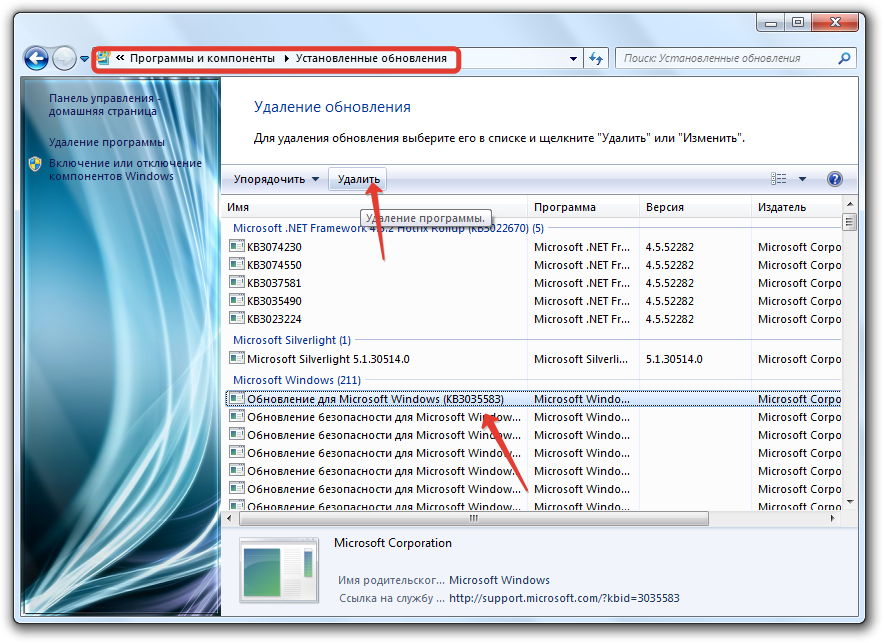Click Microsoft Windows parent name in details pane
Image resolution: width=884 pixels, height=643 pixels.
(500, 580)
